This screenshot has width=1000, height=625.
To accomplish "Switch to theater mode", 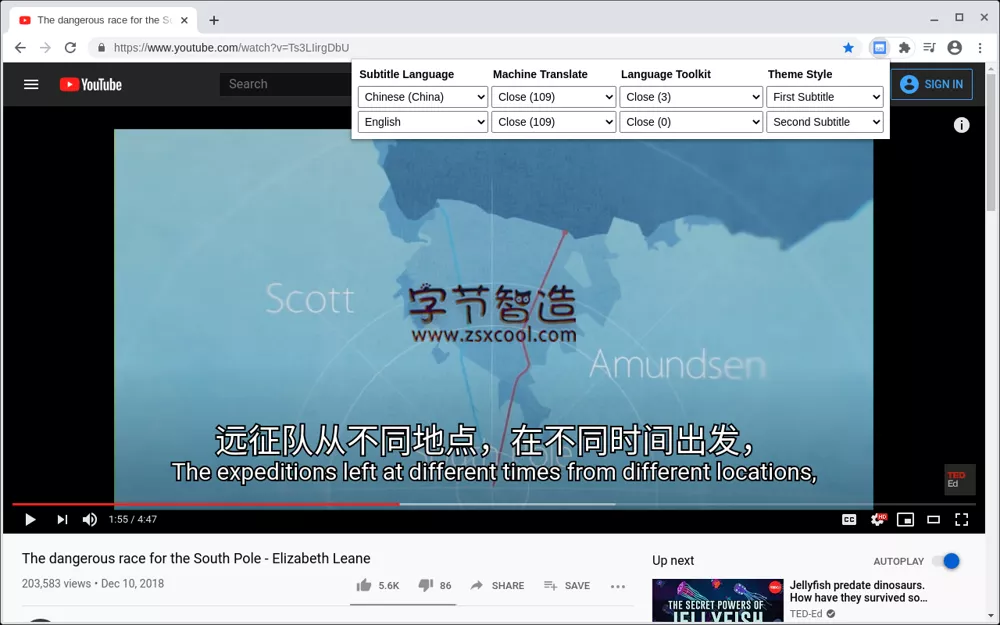I will pyautogui.click(x=933, y=519).
